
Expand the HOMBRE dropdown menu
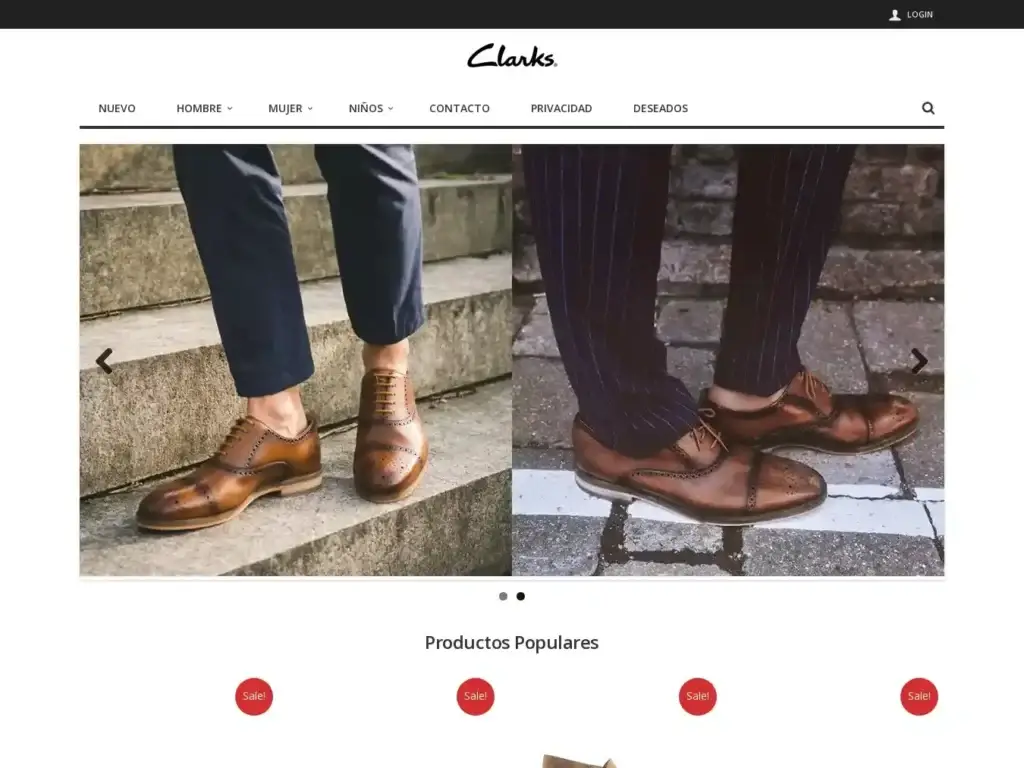pos(204,108)
